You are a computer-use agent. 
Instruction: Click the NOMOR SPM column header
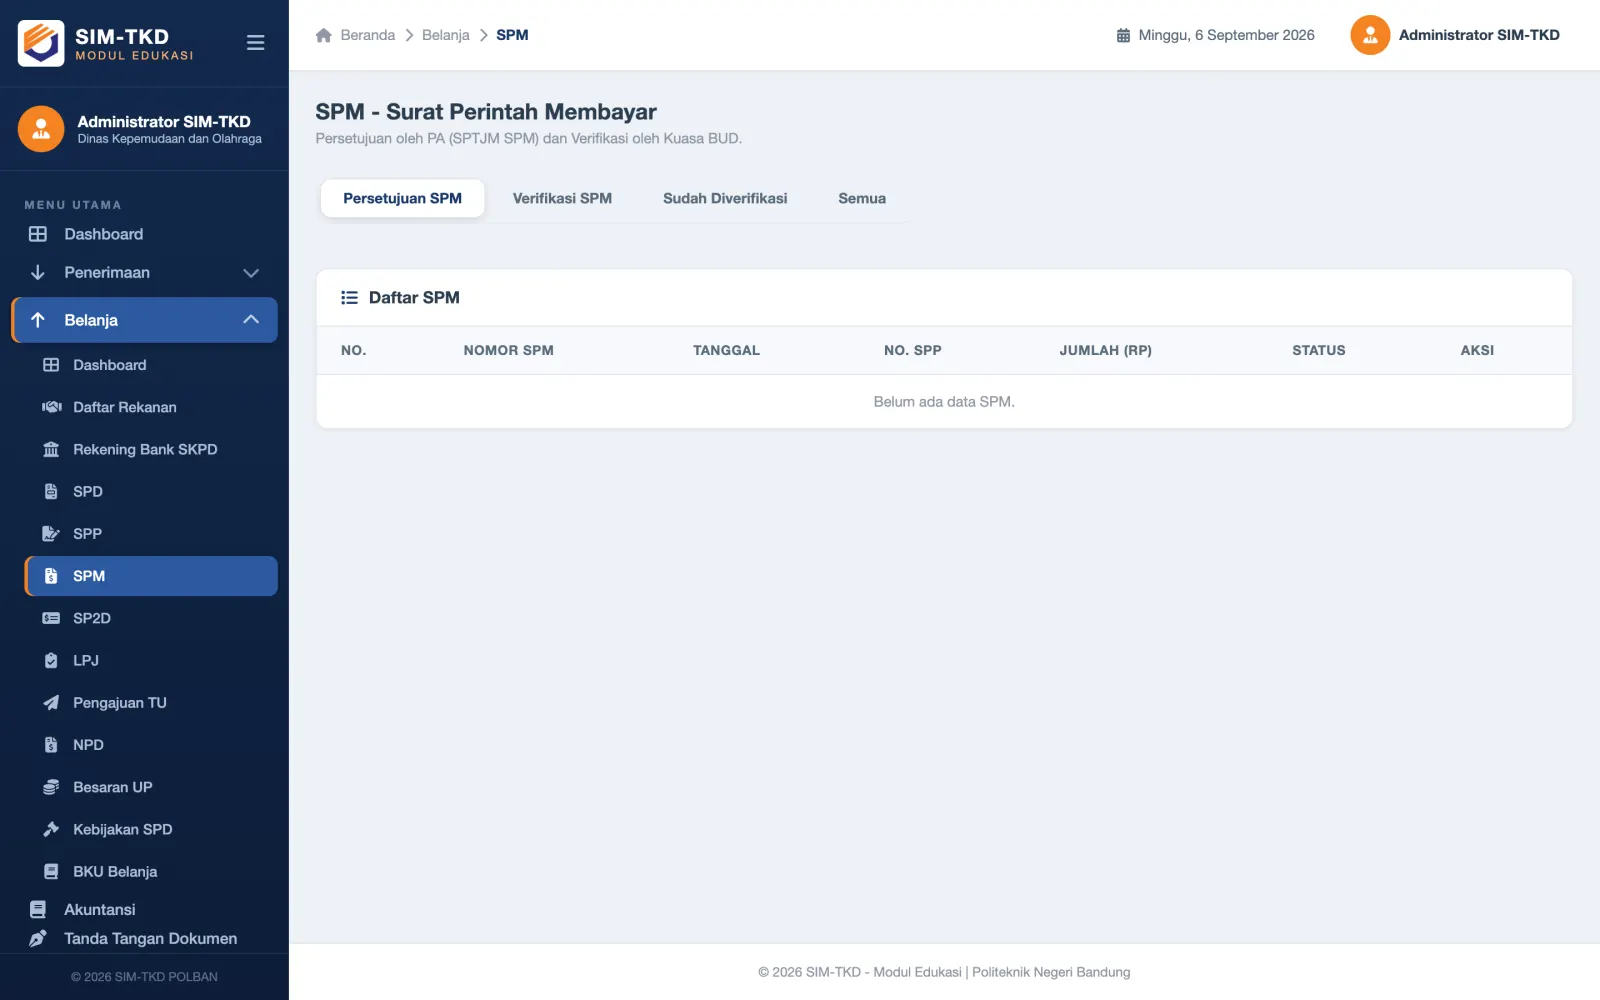[508, 350]
